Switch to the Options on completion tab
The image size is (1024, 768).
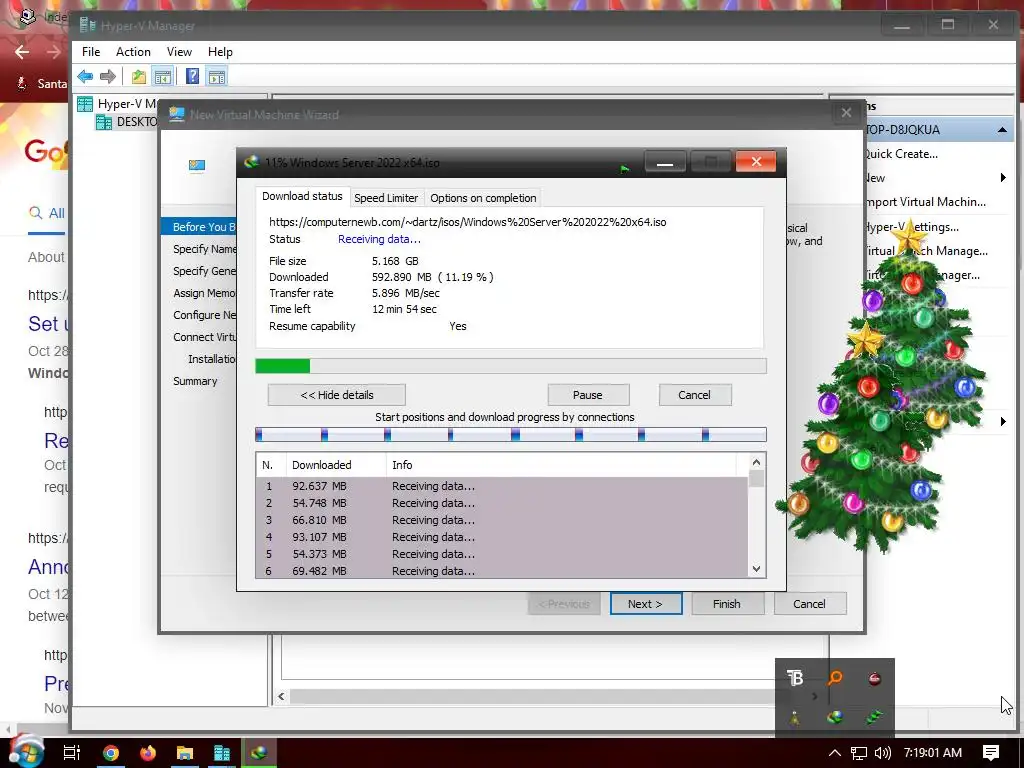[483, 198]
